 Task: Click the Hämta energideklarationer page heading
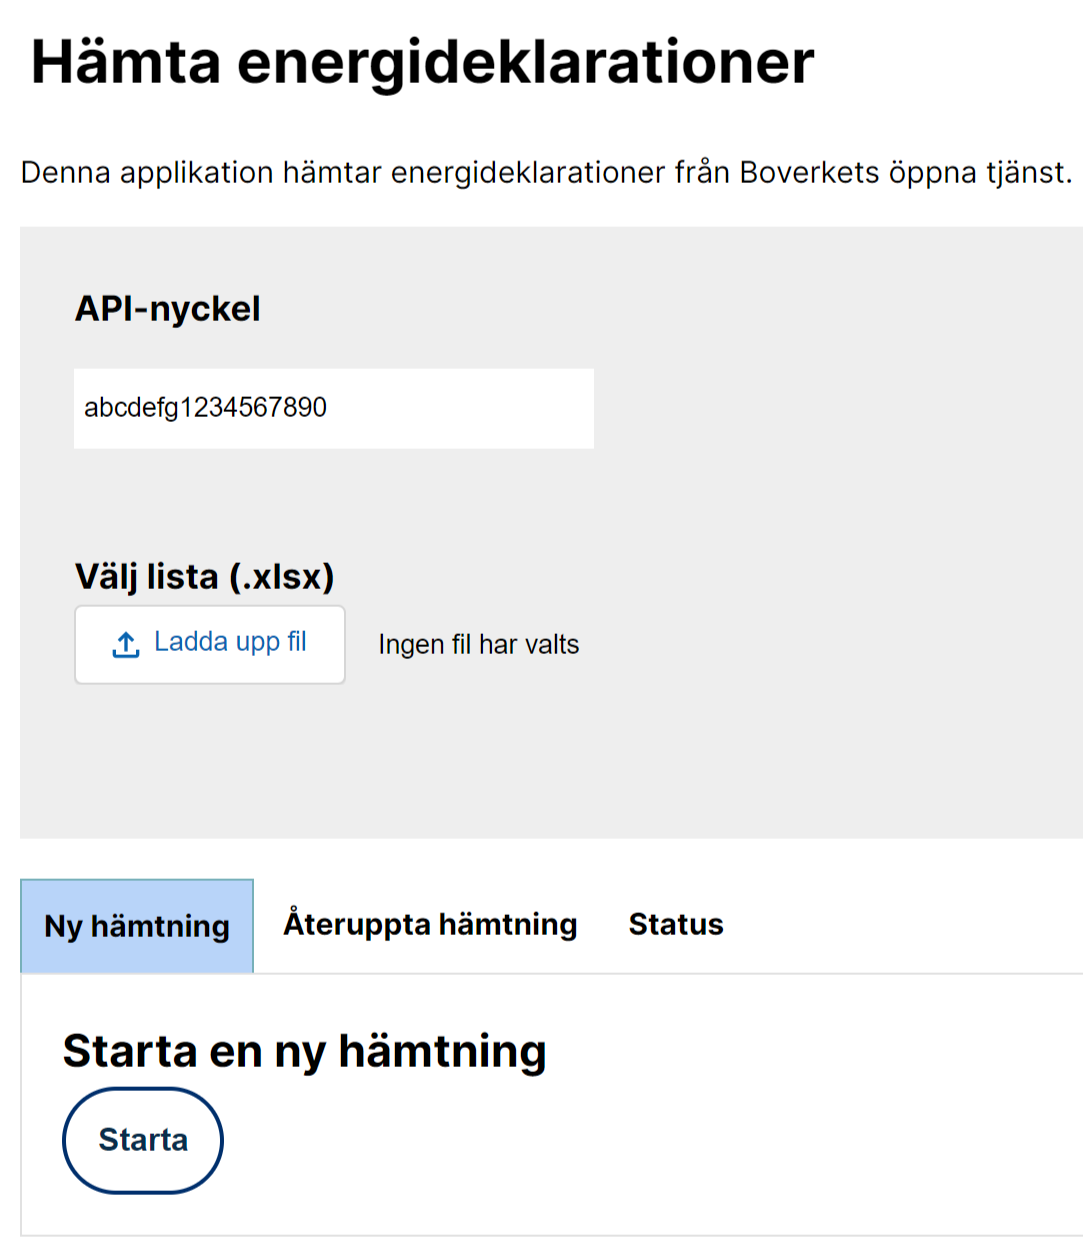point(423,62)
